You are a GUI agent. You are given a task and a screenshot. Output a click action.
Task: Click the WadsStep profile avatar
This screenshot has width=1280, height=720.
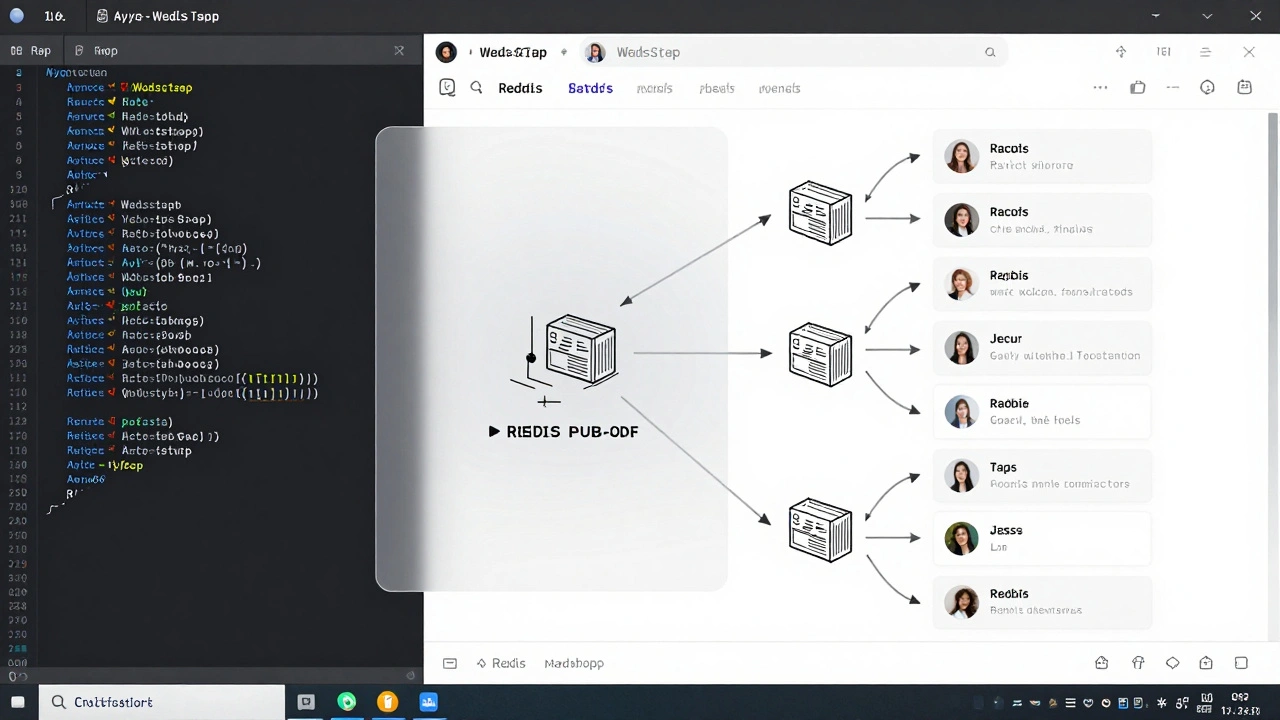pyautogui.click(x=595, y=52)
